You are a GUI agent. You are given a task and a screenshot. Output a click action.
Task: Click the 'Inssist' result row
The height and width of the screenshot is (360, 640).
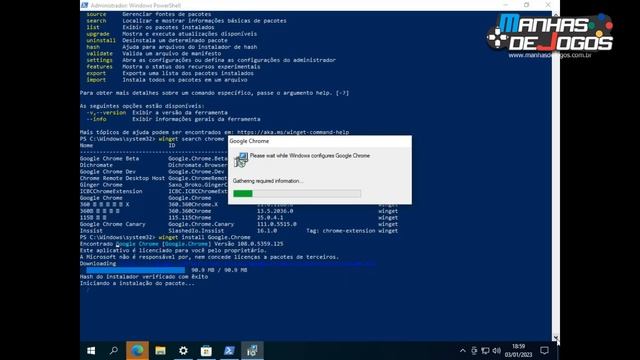(239, 231)
